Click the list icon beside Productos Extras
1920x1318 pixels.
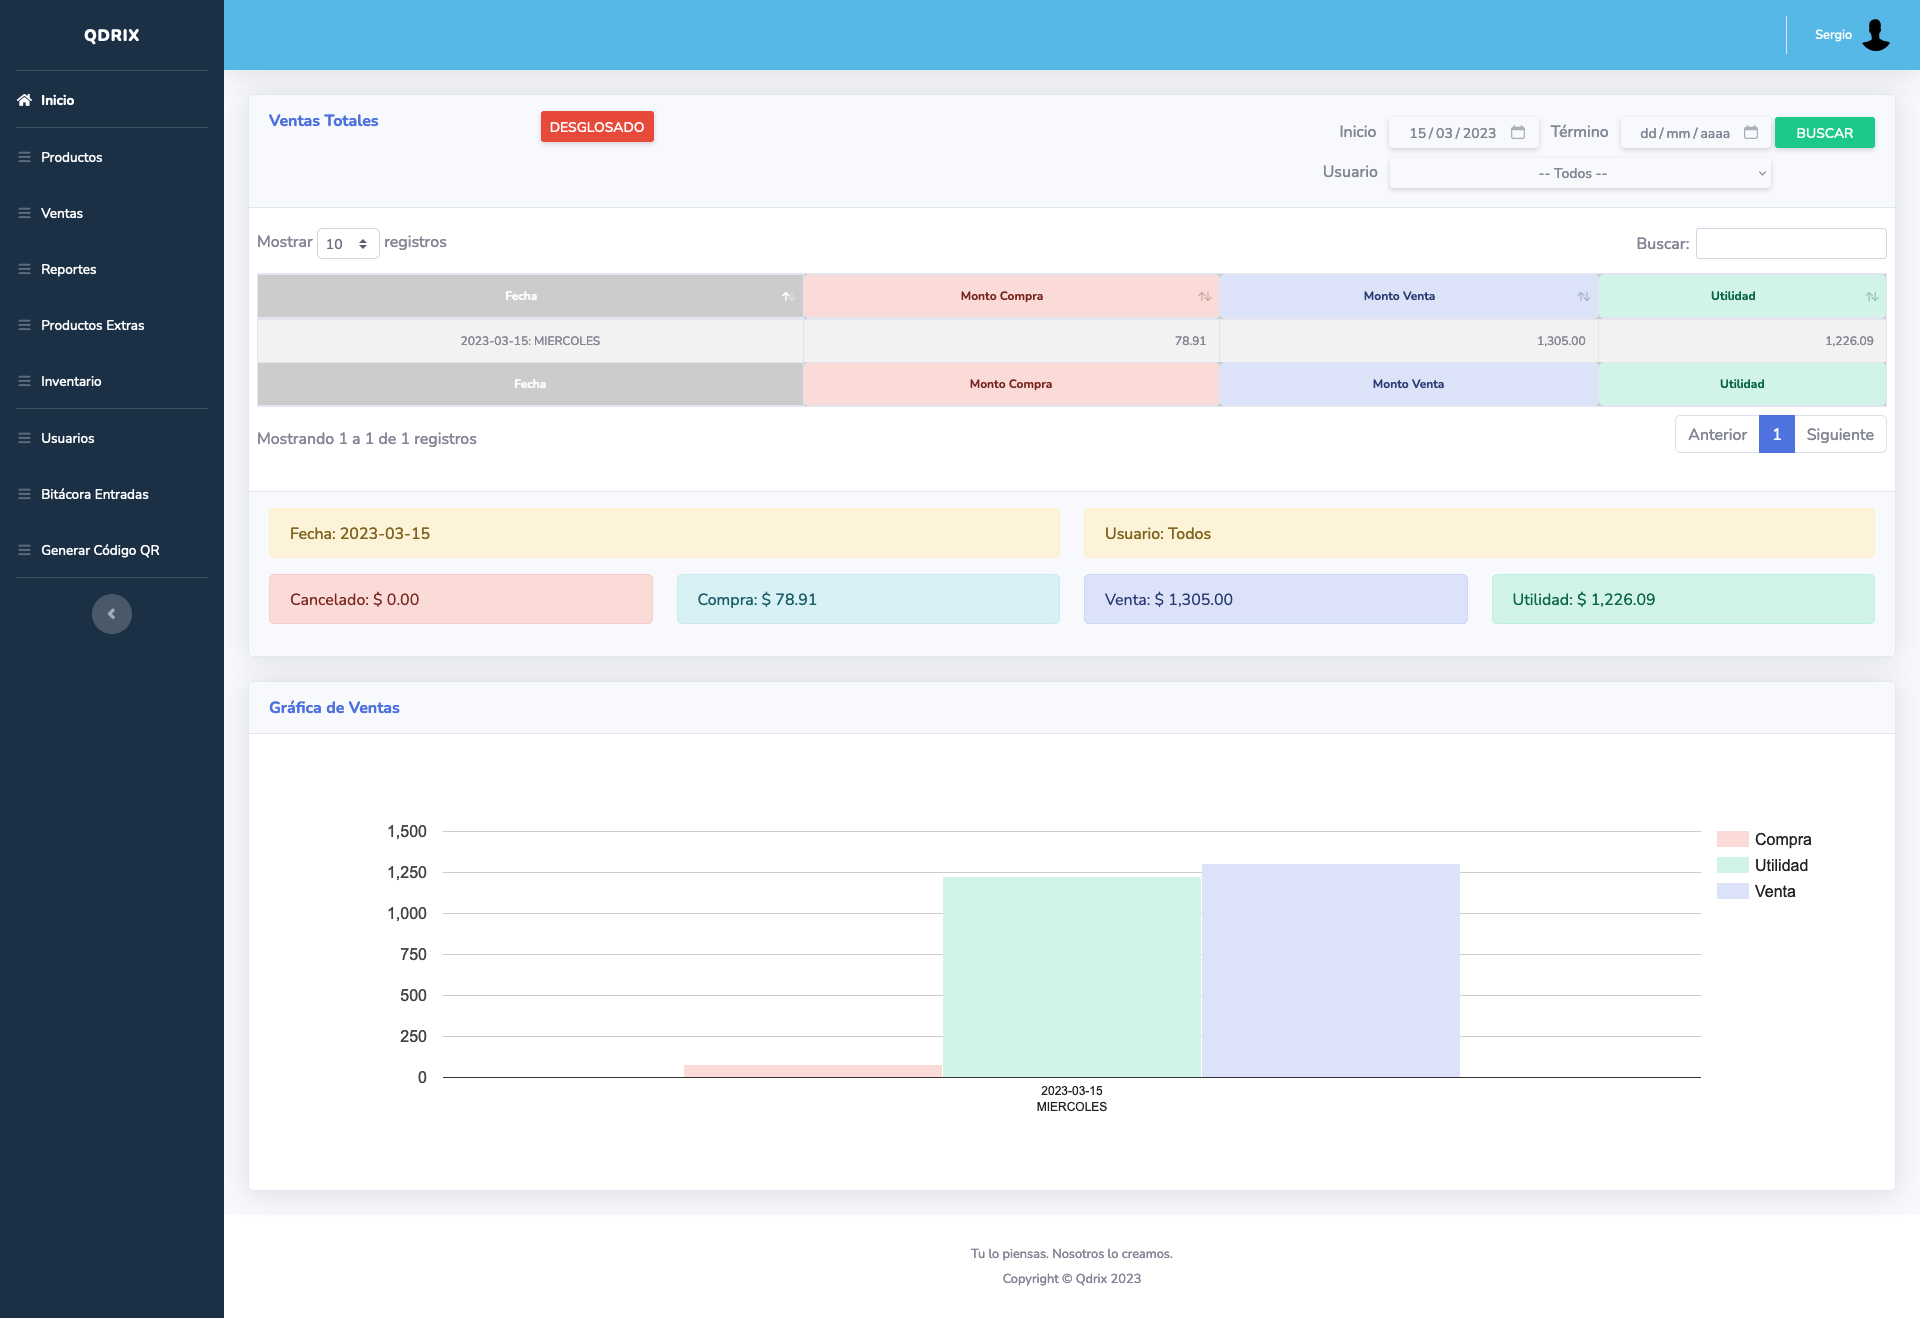pyautogui.click(x=24, y=325)
